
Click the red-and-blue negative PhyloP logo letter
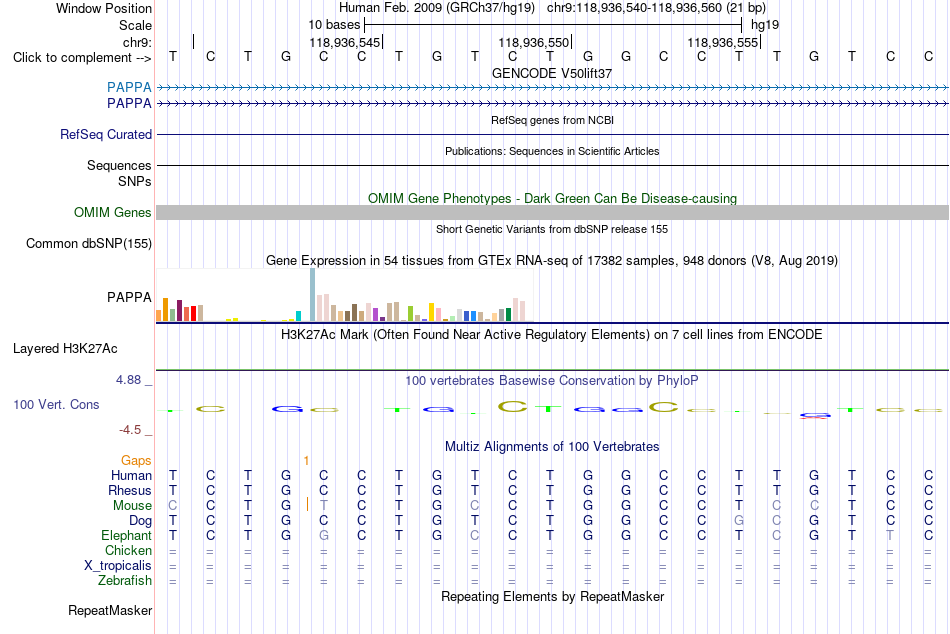click(814, 416)
